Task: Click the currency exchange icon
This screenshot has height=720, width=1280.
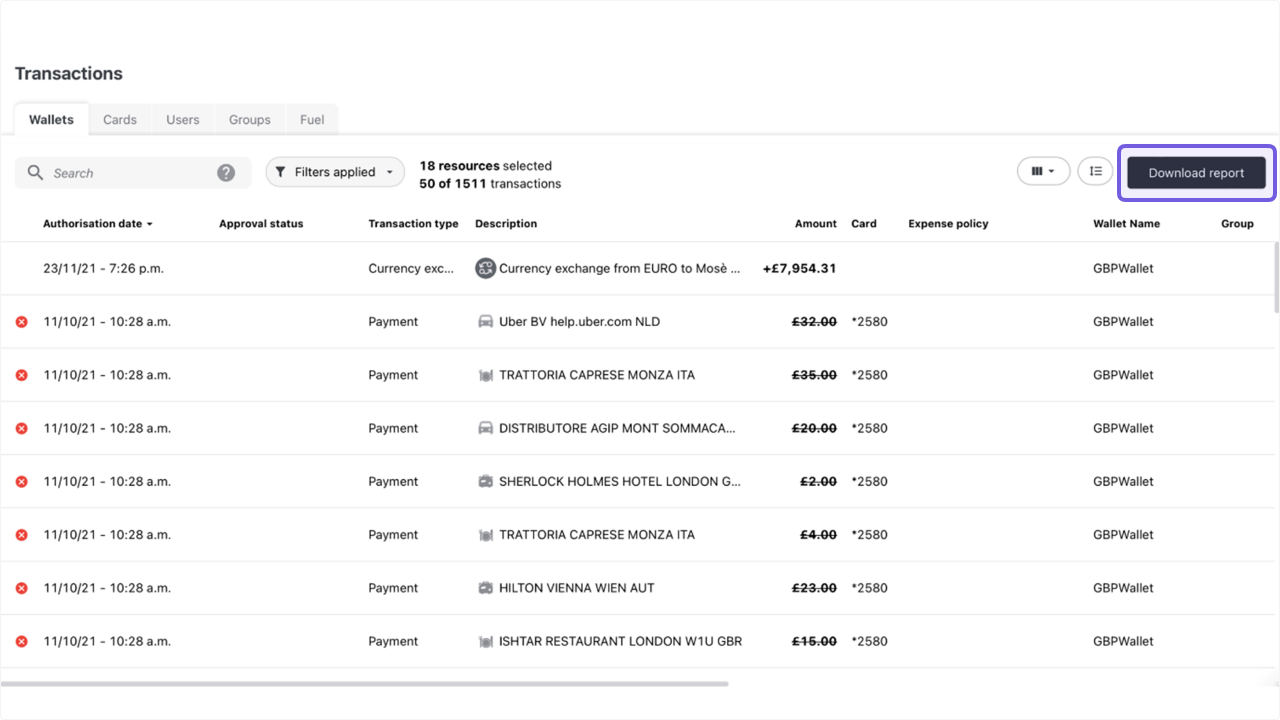Action: click(x=486, y=268)
